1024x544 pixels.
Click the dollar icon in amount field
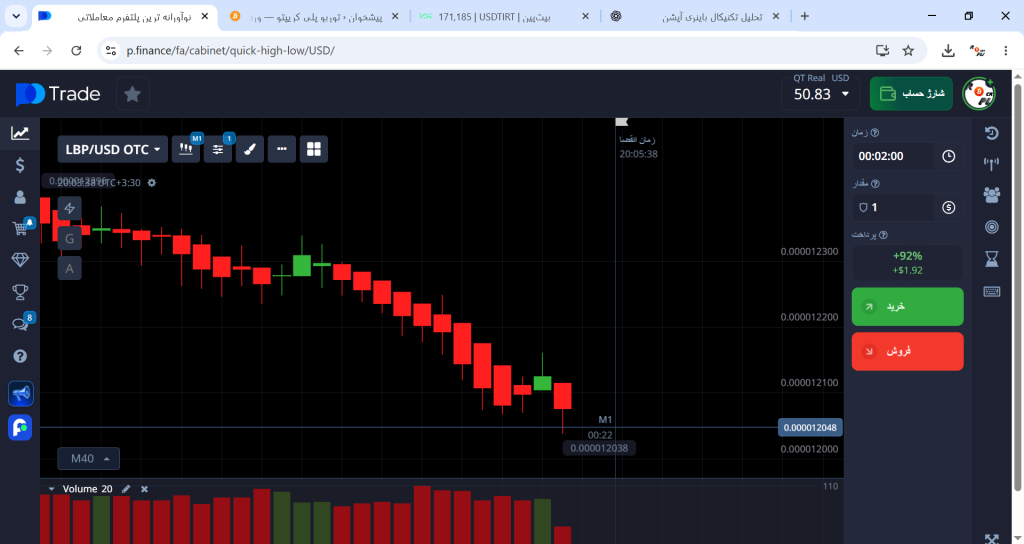click(948, 208)
